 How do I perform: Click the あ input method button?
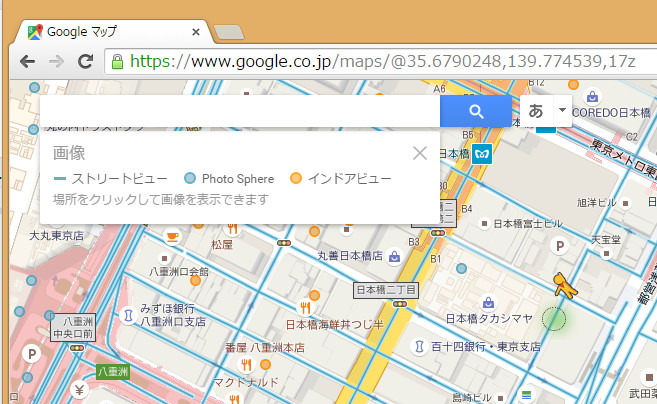coord(536,111)
